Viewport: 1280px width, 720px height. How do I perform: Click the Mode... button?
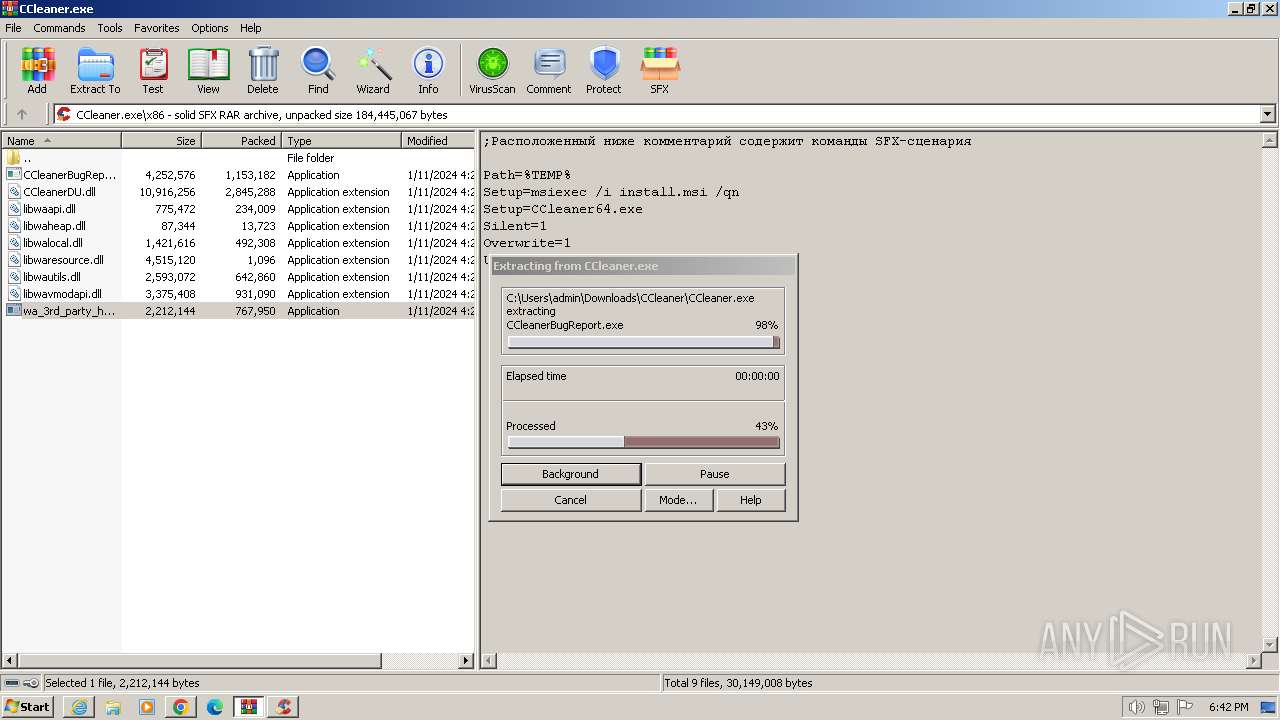678,500
